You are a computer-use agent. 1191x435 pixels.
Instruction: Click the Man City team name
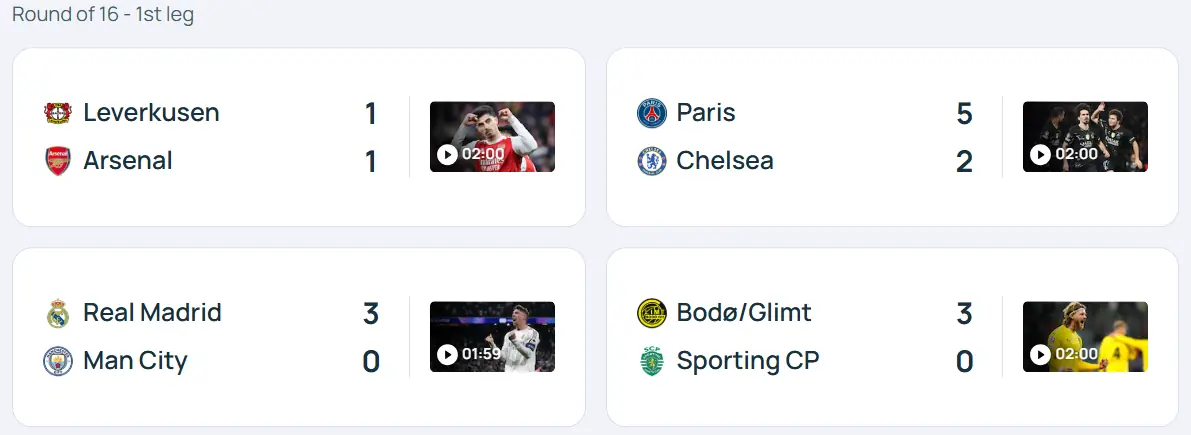(135, 361)
